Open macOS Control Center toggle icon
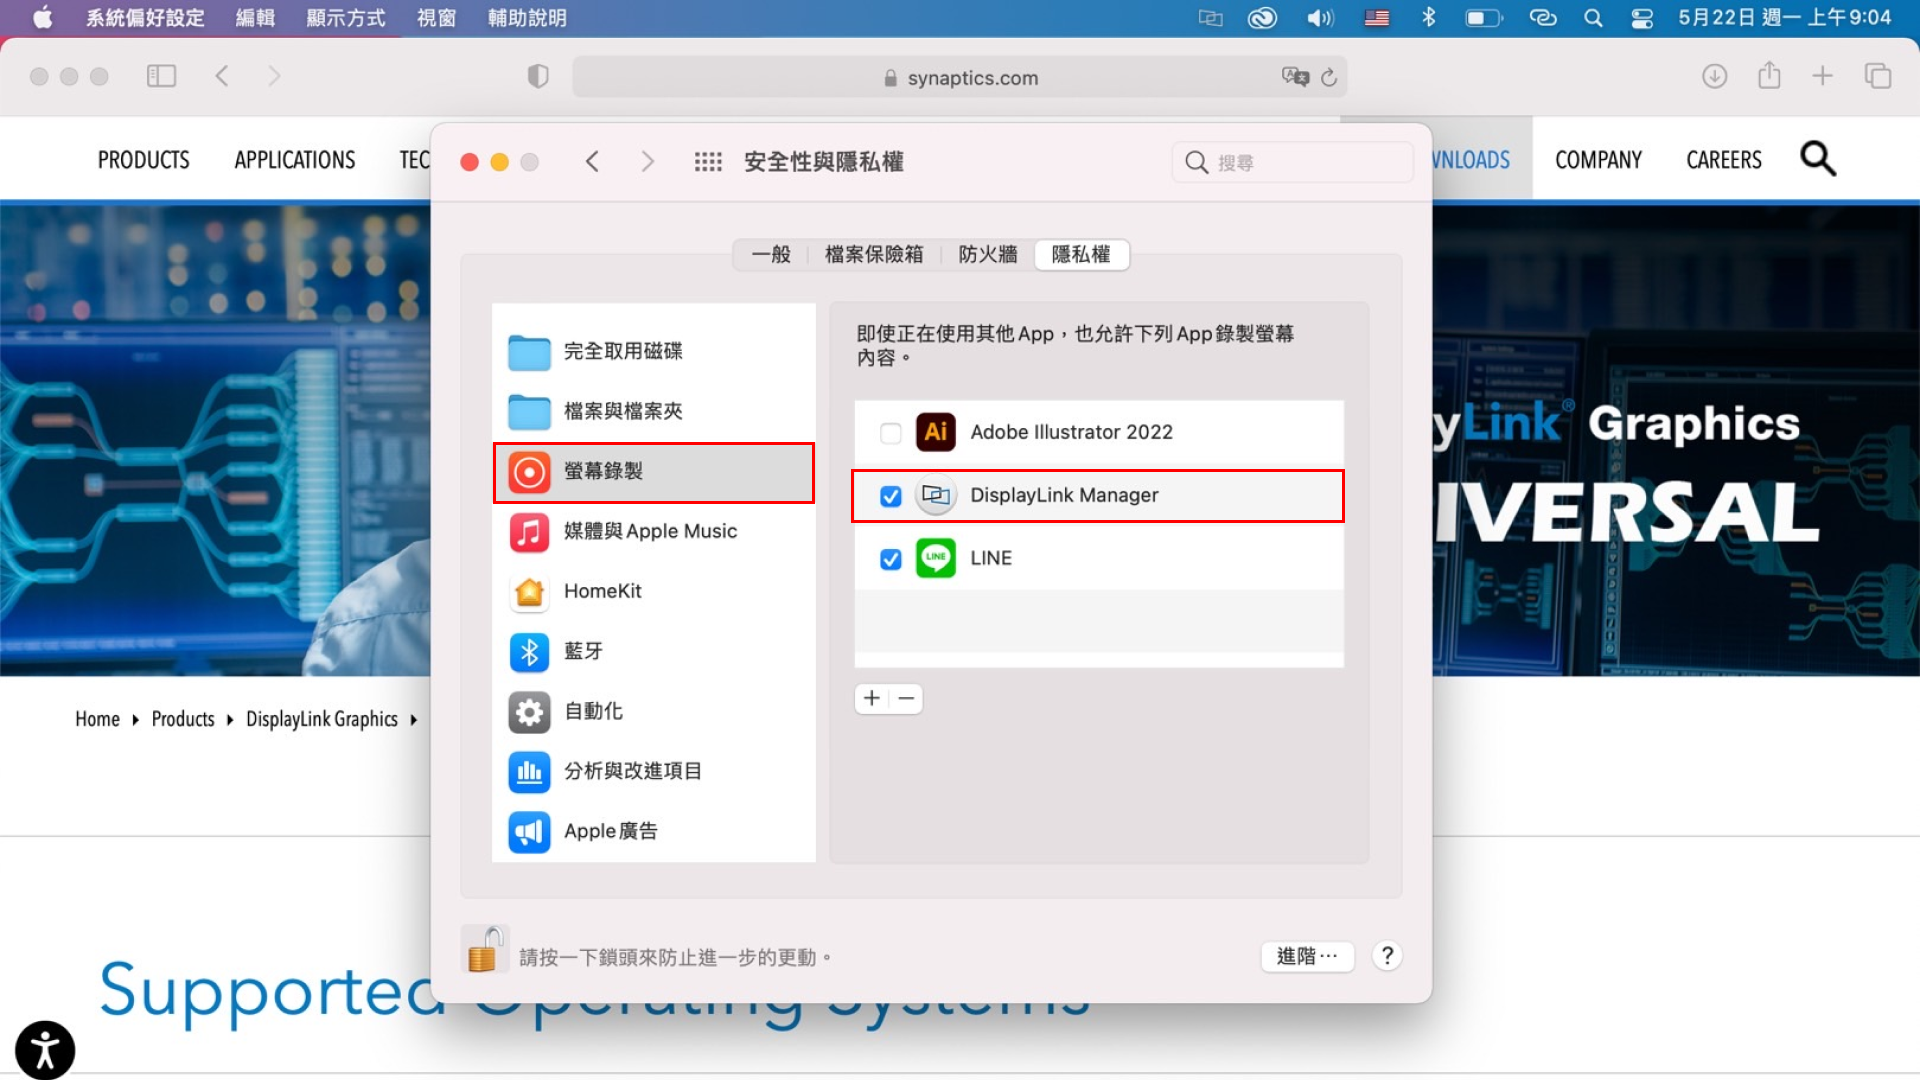Screen dimensions: 1920x1080 point(1642,18)
